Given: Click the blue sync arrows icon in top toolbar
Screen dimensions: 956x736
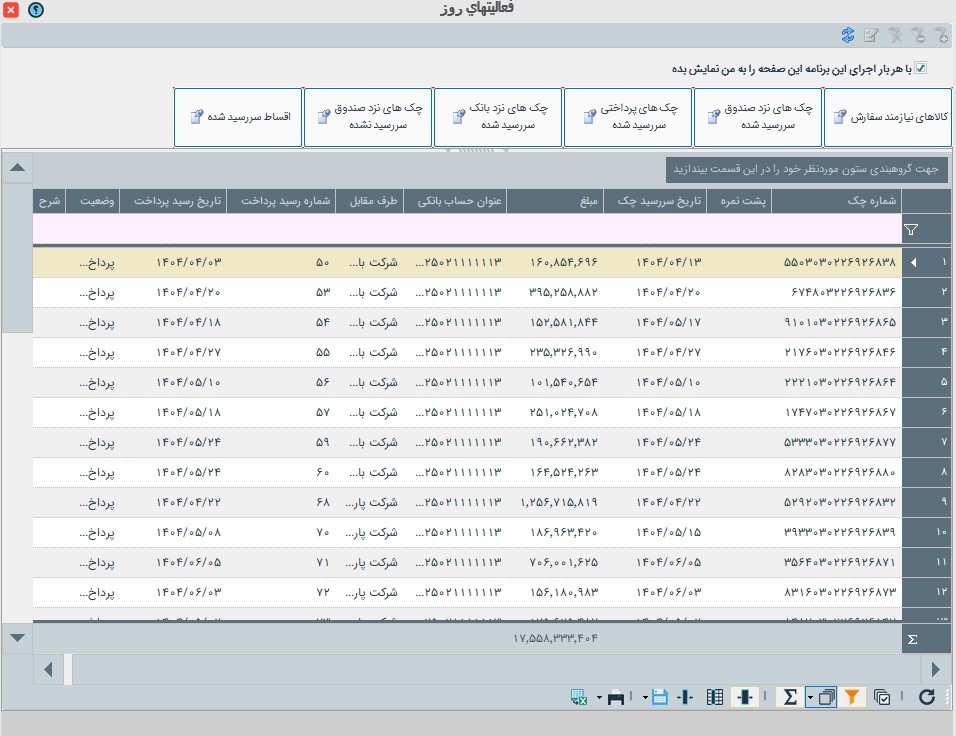Looking at the screenshot, I should coord(848,35).
